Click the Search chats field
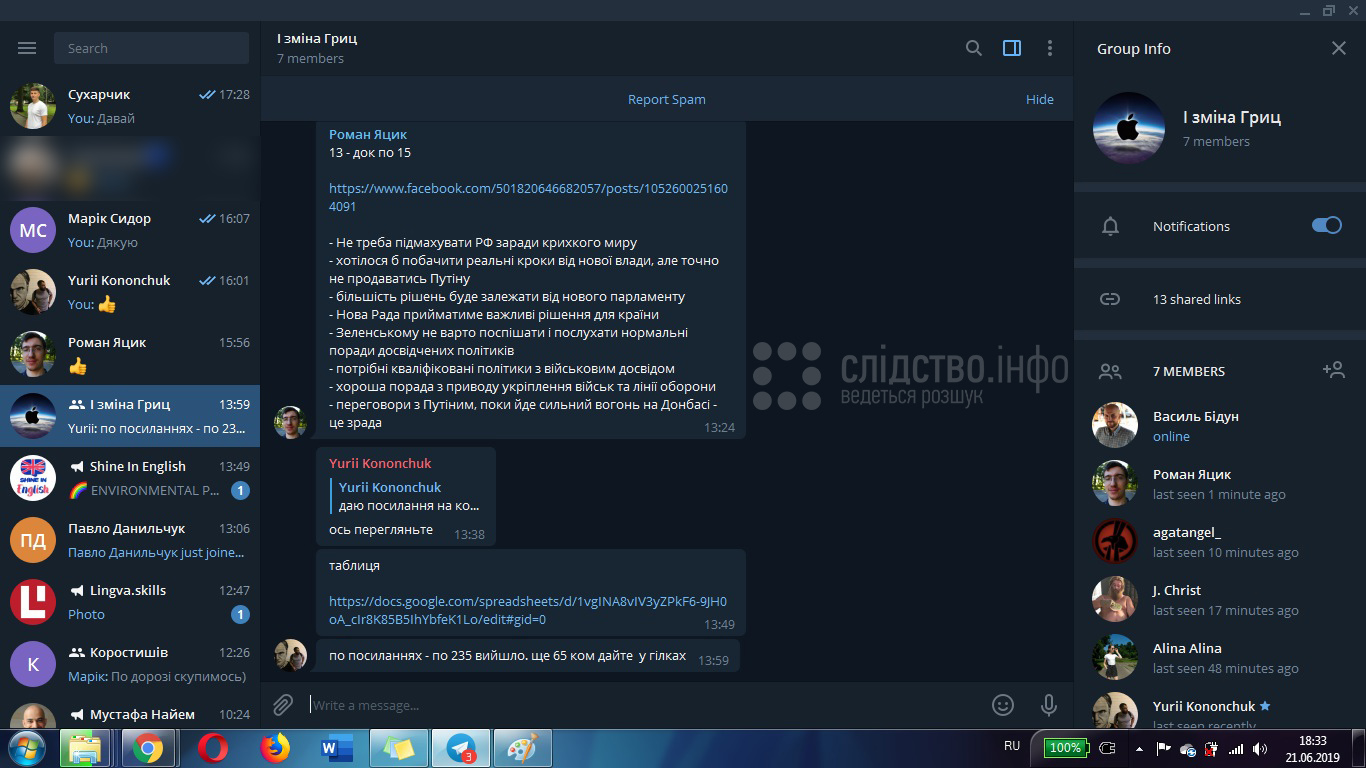Screen dimensions: 1366x768 [x=152, y=48]
